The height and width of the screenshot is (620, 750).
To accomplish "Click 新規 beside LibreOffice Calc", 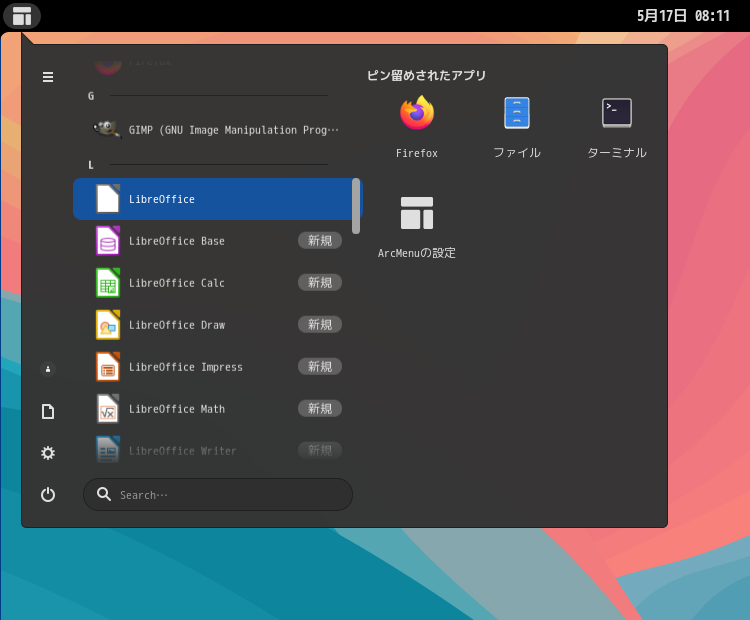I will pos(320,282).
